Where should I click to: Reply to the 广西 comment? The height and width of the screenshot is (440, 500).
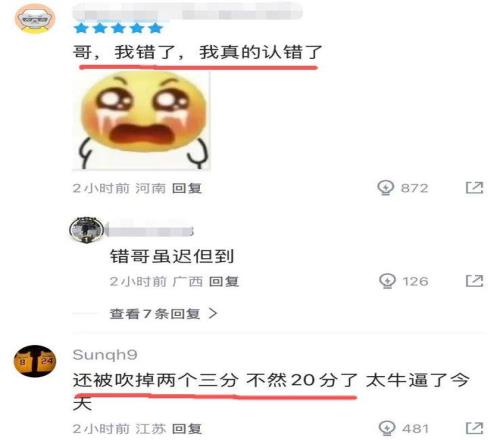[x=224, y=282]
